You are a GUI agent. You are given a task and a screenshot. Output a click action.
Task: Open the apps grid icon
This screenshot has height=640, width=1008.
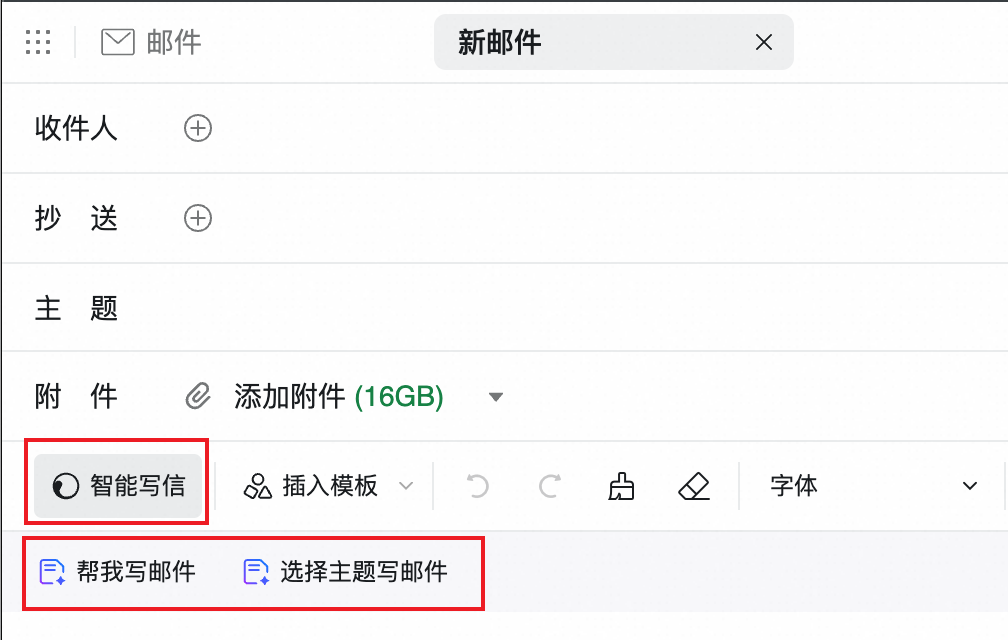click(38, 42)
